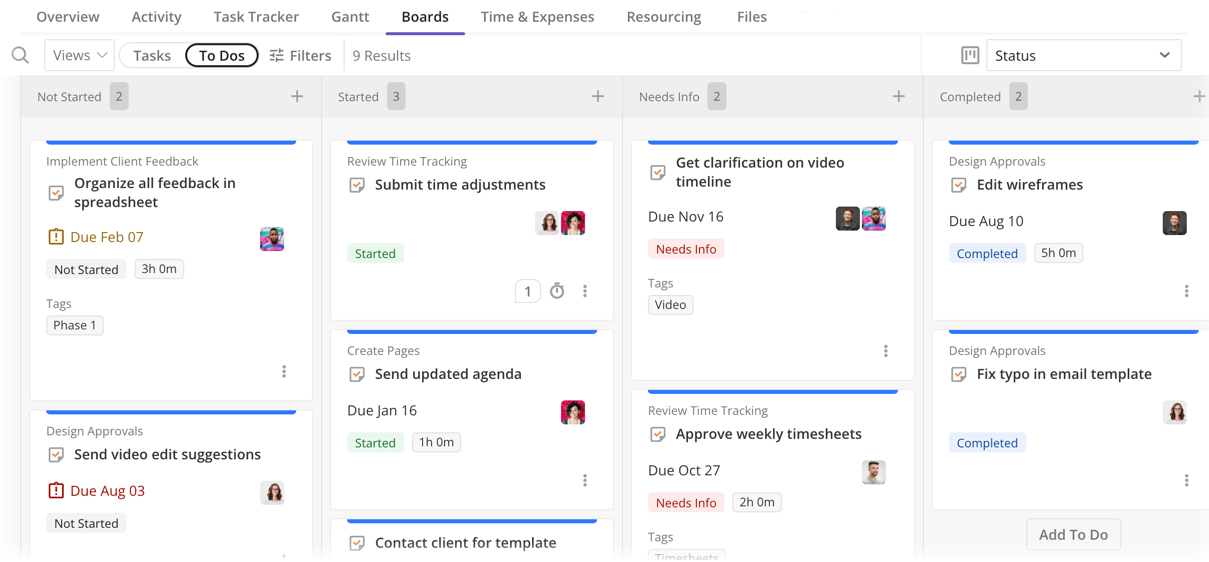
Task: Open options menu for Edit wireframes card
Action: click(x=1186, y=291)
